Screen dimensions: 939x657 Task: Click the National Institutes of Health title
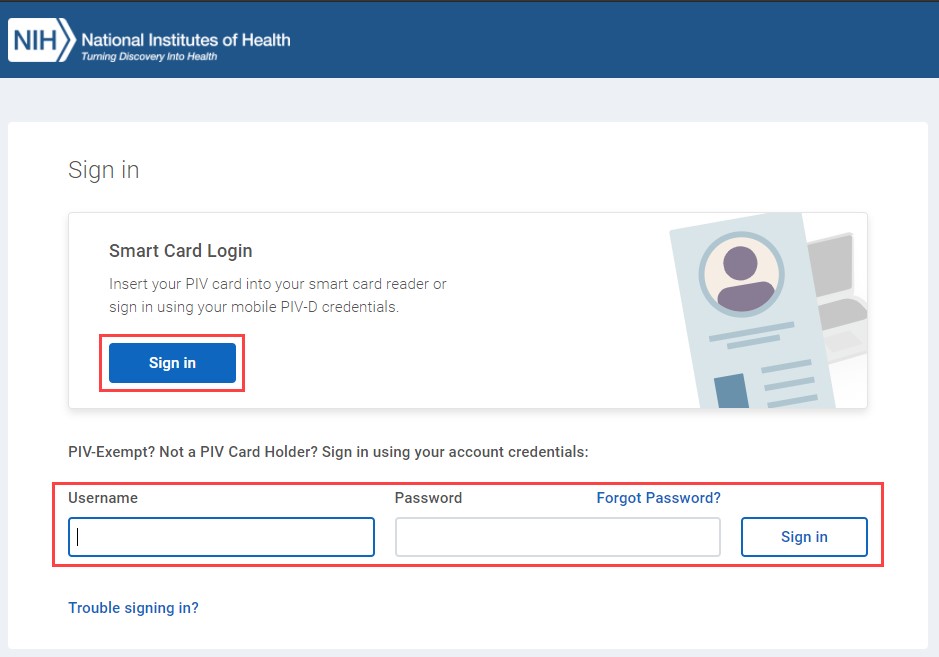(186, 40)
